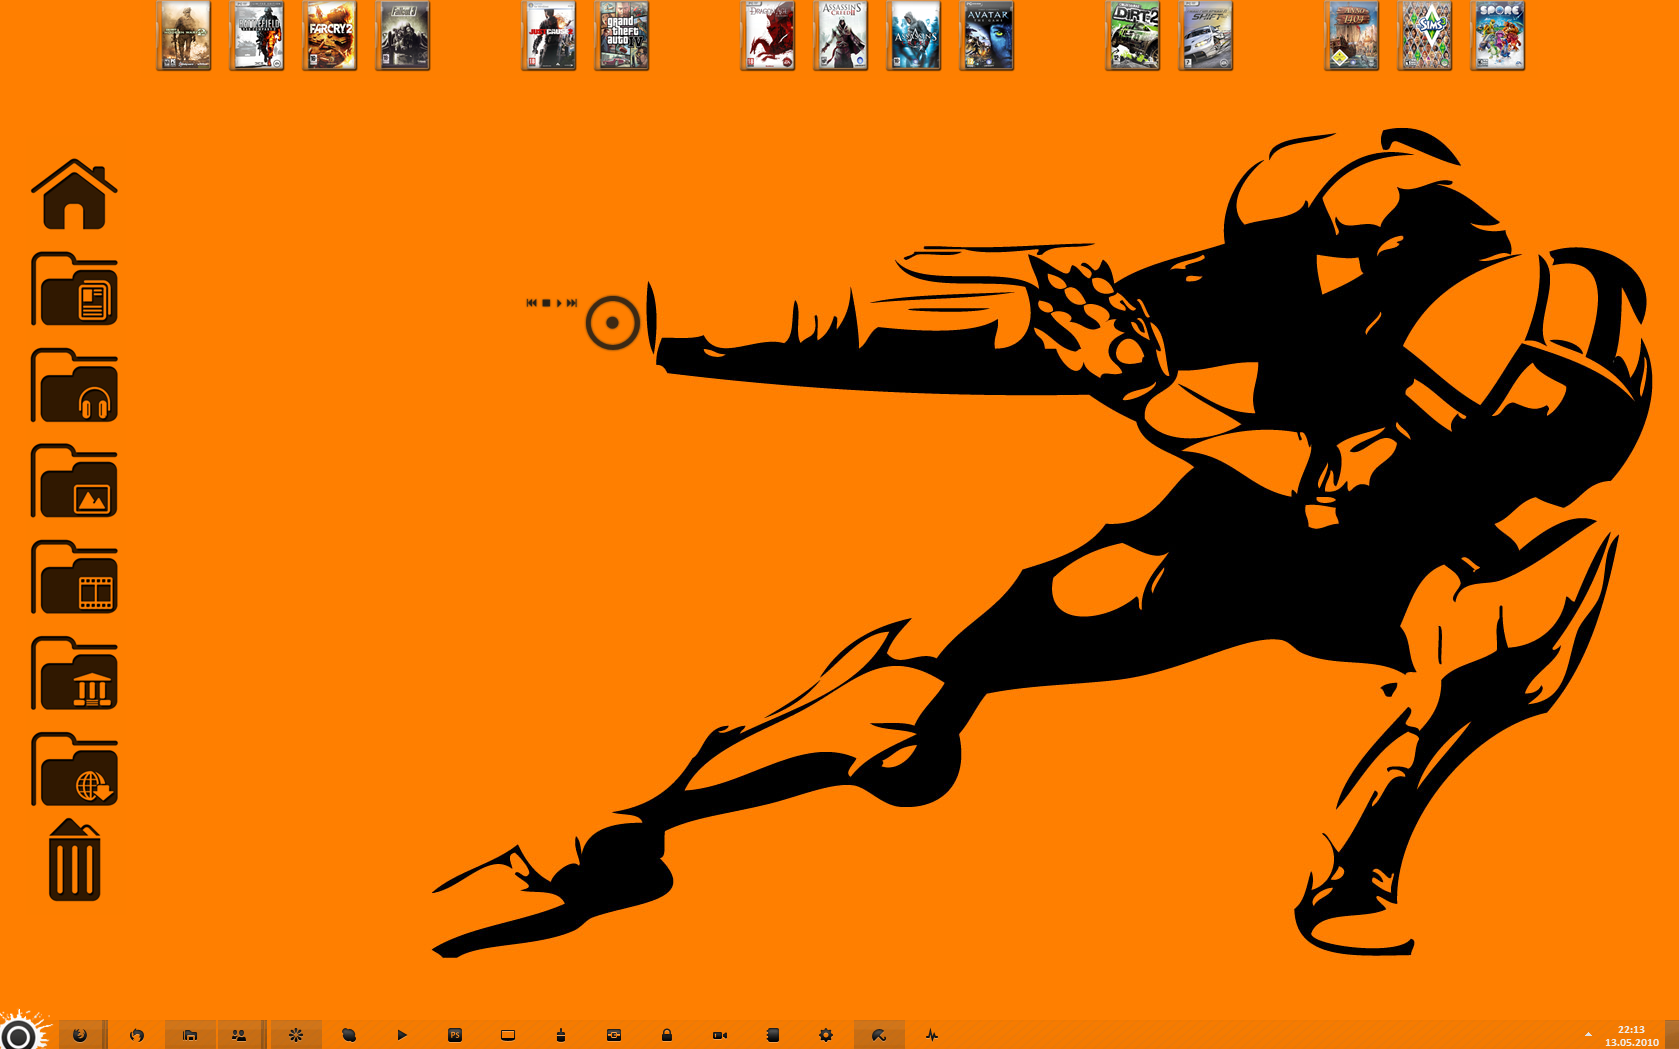The image size is (1679, 1049).
Task: Open the Home folder icon
Action: point(74,194)
